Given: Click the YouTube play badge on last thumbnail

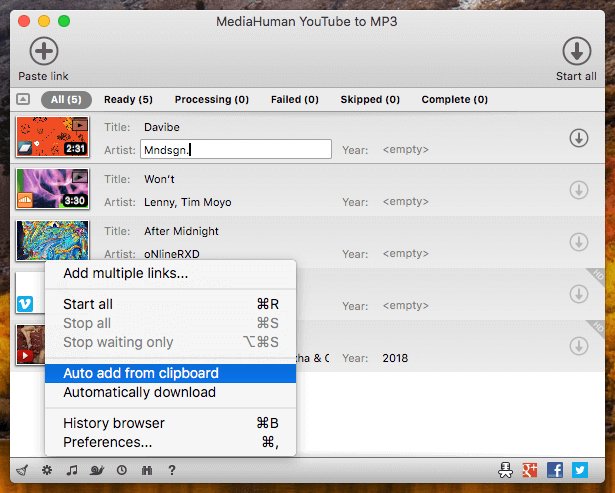Looking at the screenshot, I should click(x=25, y=356).
